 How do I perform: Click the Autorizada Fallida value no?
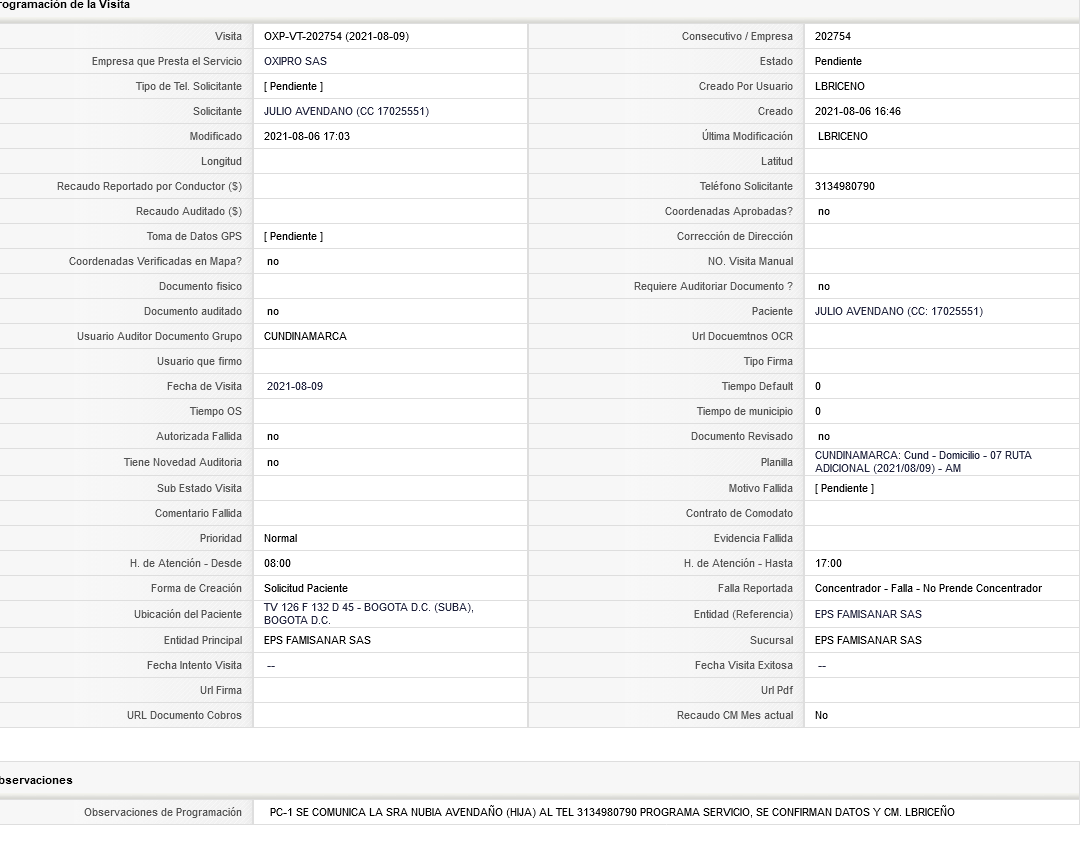point(273,436)
